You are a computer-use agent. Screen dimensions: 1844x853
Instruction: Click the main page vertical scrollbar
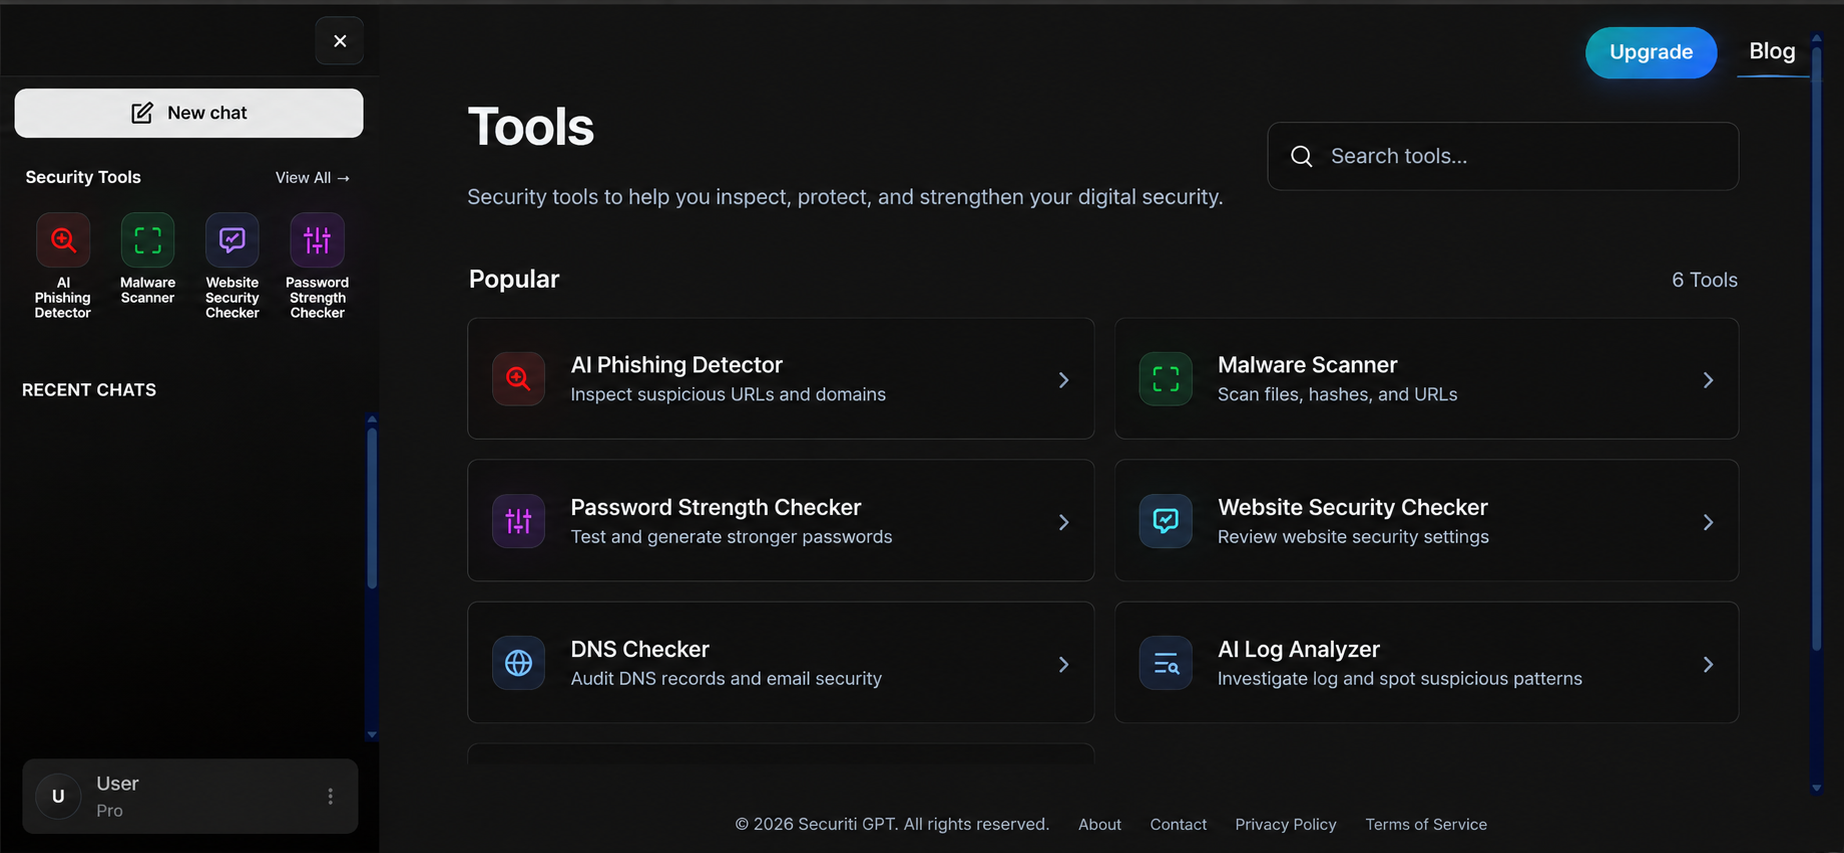click(1817, 347)
